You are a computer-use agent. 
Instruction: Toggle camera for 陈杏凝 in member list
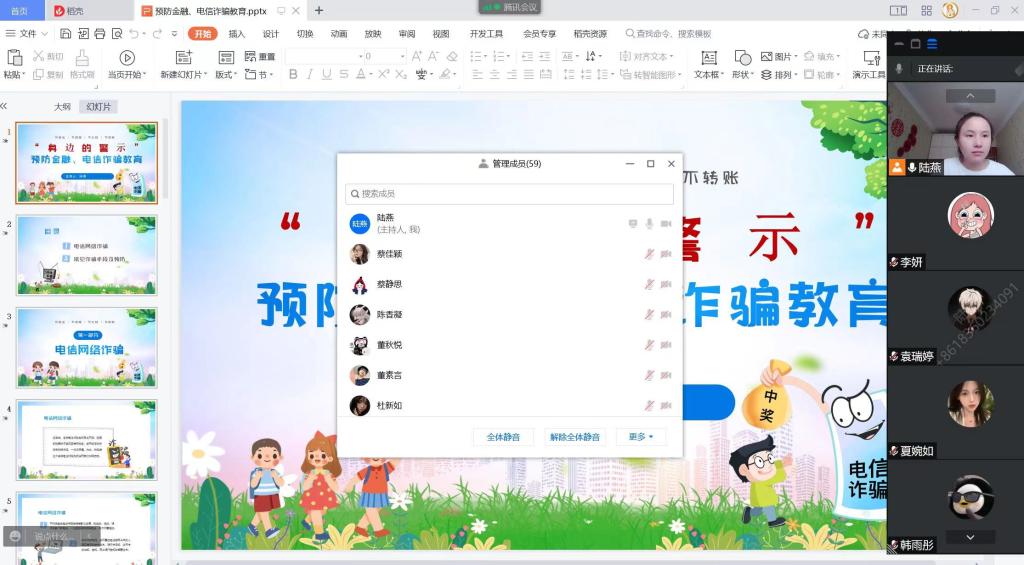point(665,315)
